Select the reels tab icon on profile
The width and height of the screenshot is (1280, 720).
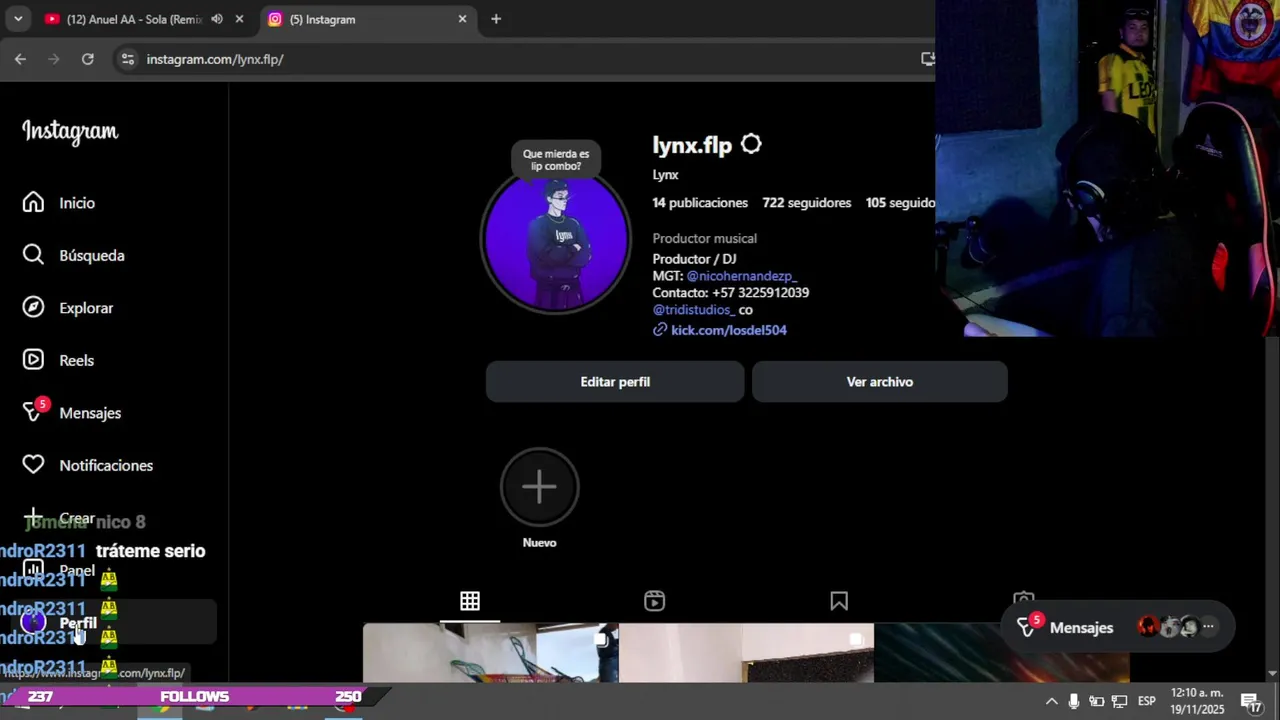coord(654,601)
